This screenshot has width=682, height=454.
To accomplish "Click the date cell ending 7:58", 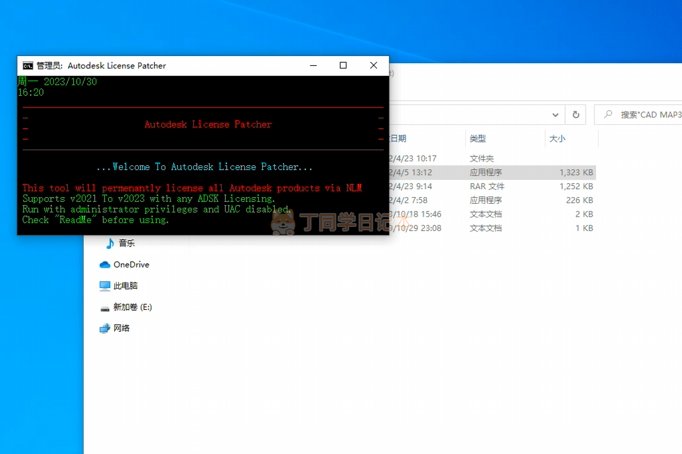I will [x=408, y=200].
